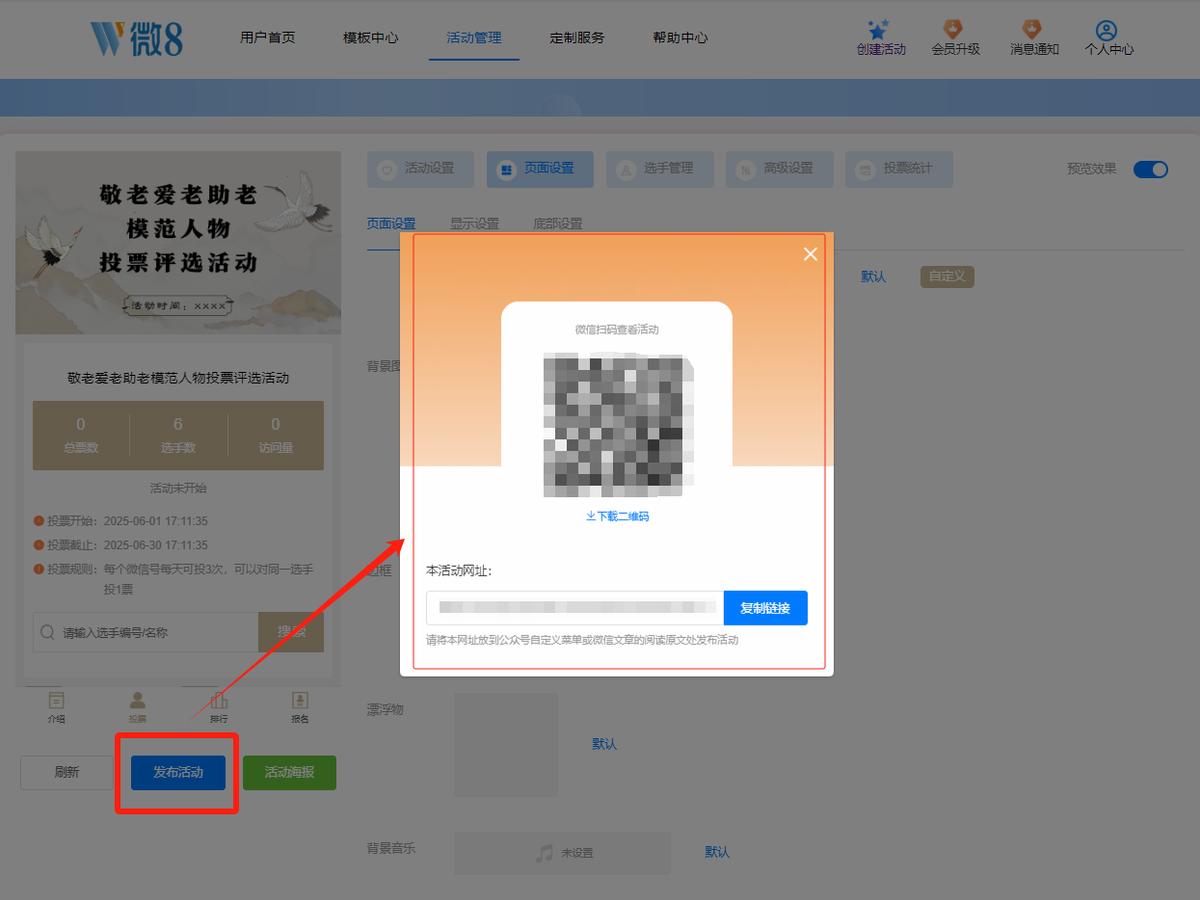
Task: Go to 用户首页
Action: [267, 38]
